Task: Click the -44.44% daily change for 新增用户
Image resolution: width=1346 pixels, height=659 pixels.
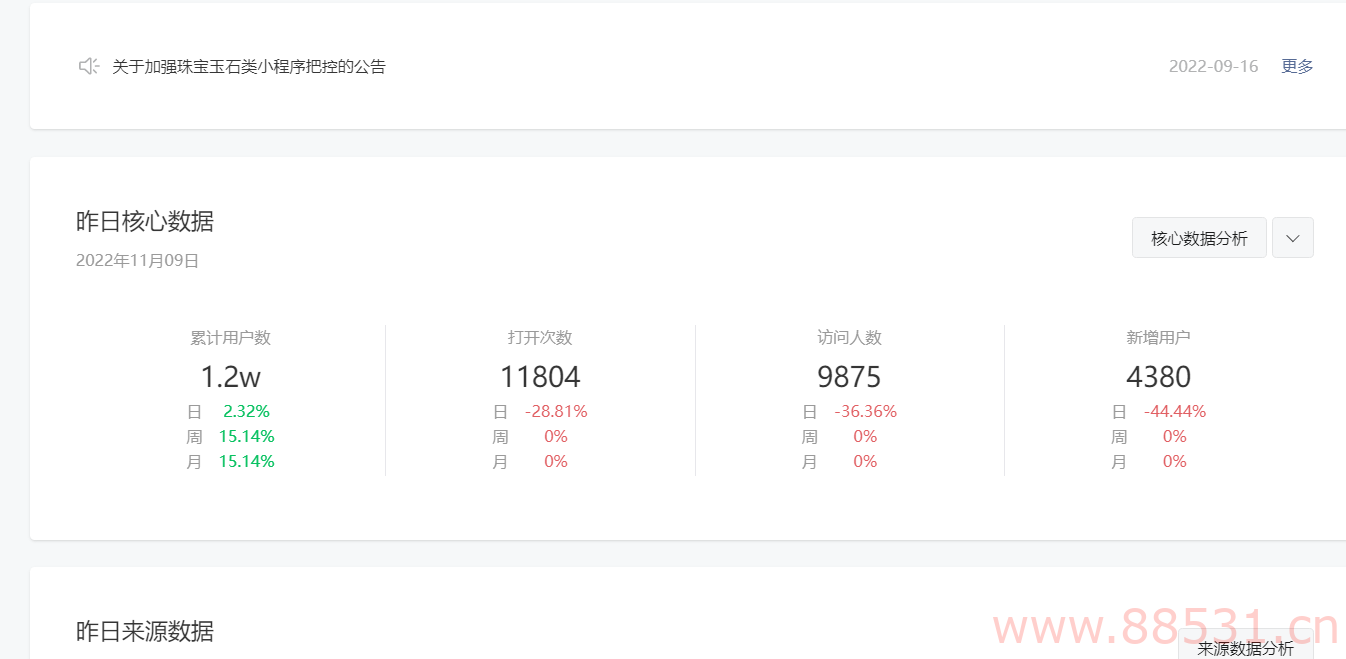Action: click(1174, 411)
